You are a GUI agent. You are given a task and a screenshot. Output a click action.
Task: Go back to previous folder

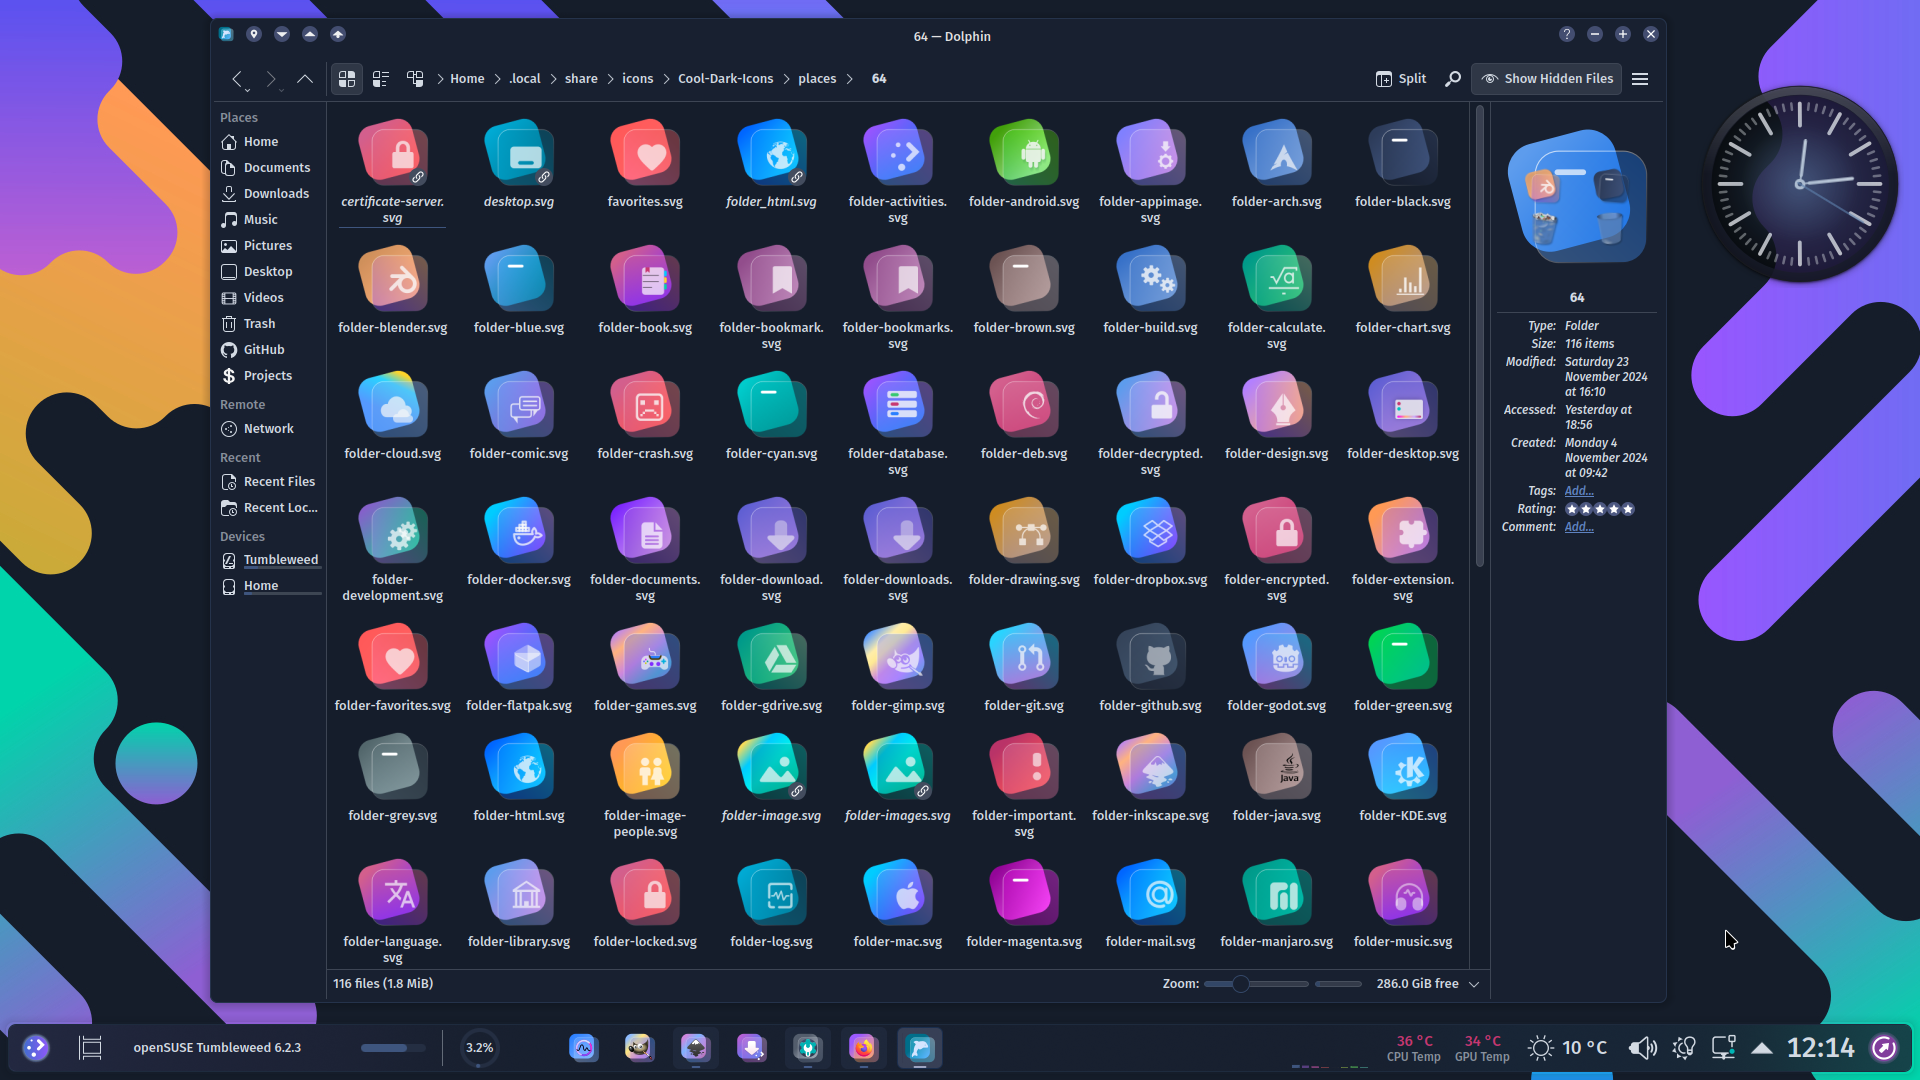(x=237, y=79)
